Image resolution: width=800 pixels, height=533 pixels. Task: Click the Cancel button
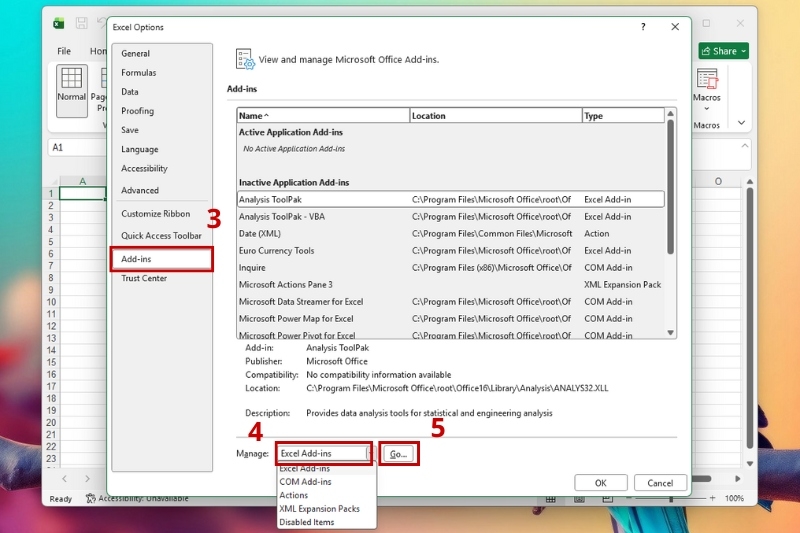coord(660,483)
